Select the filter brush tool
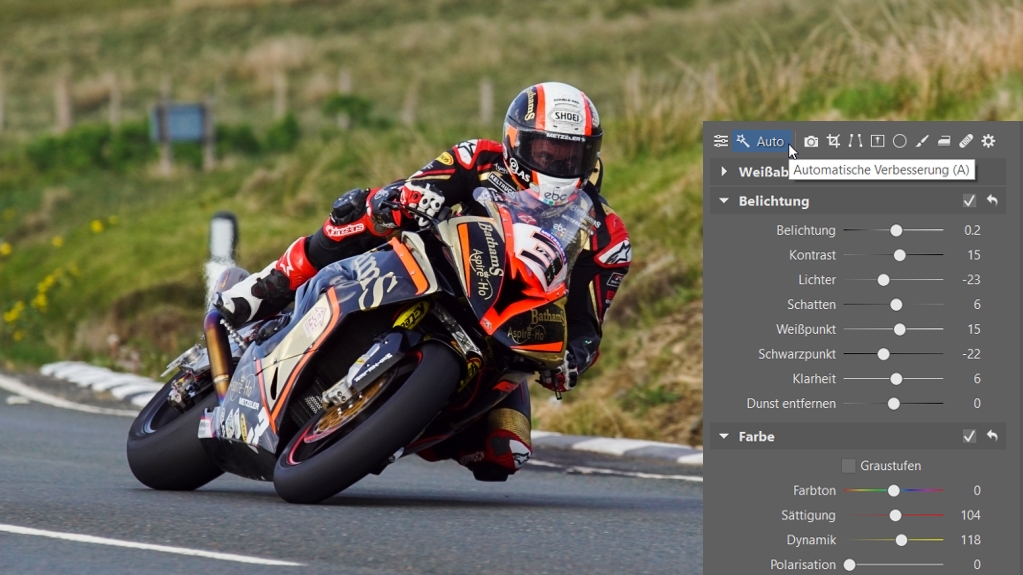 tap(922, 141)
